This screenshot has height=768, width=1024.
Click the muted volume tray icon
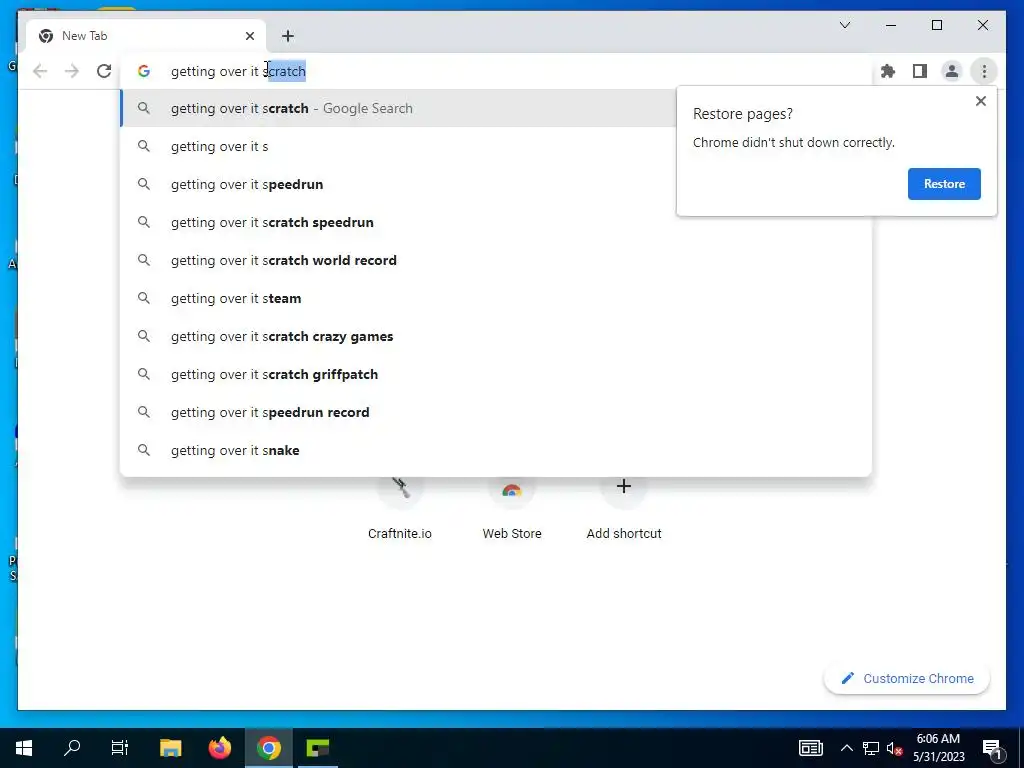point(894,748)
